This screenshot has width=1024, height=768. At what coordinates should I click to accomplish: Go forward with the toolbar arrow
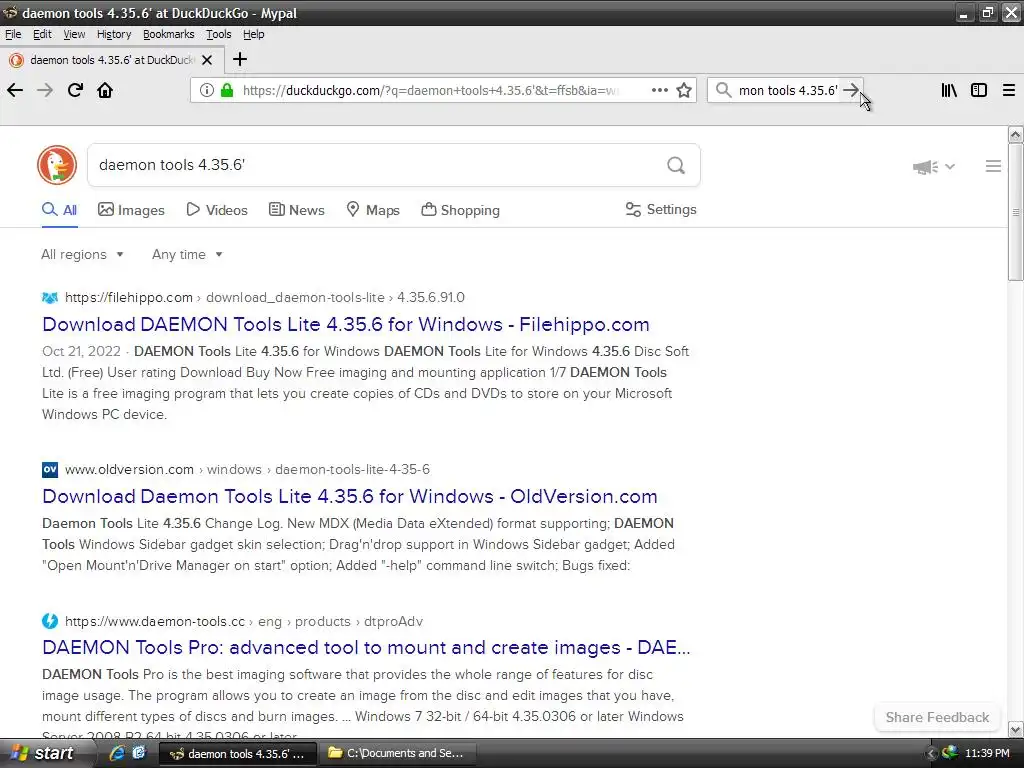(45, 90)
